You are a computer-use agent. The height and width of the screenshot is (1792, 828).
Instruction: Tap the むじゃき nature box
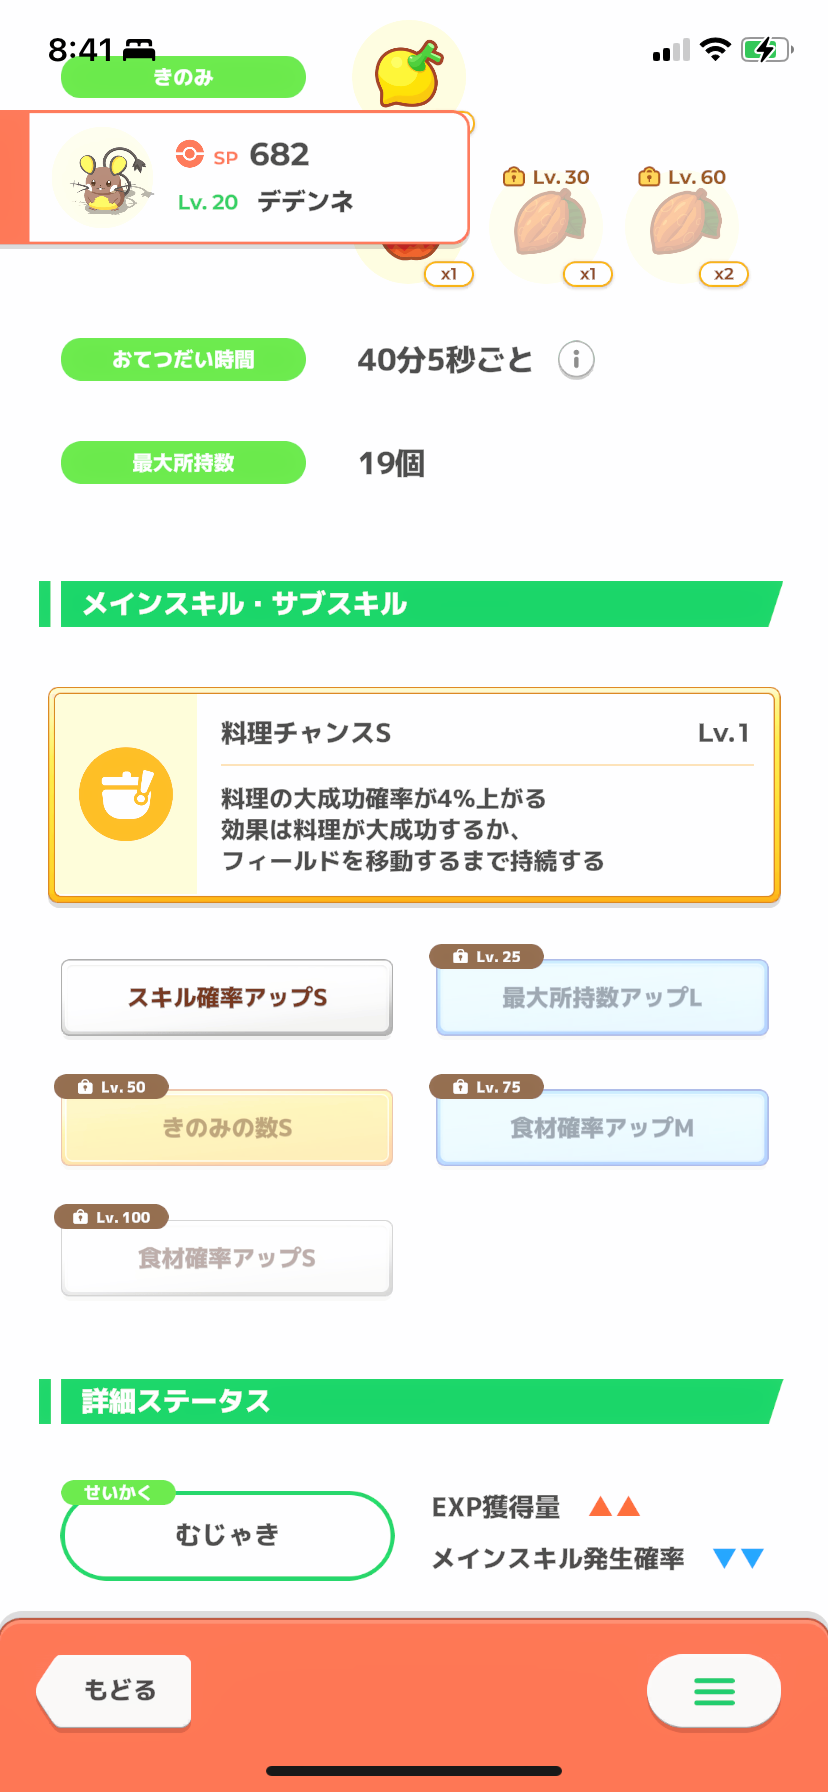(227, 1535)
